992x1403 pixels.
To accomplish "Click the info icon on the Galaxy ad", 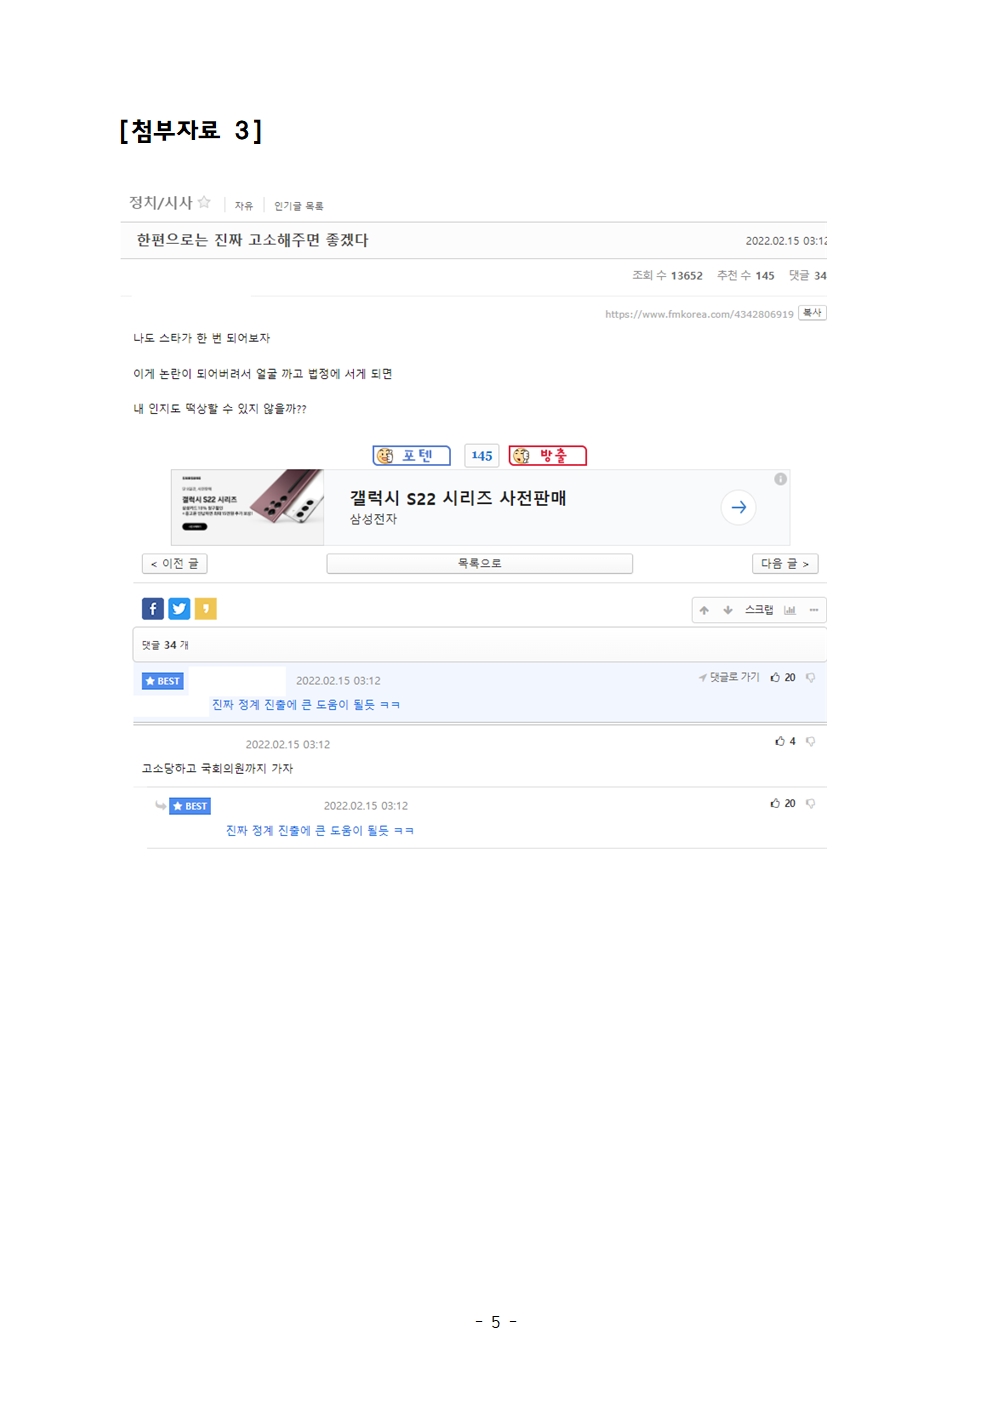I will tap(780, 479).
